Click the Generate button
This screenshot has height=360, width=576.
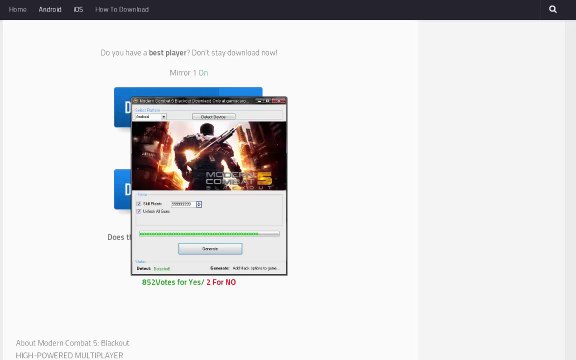pyautogui.click(x=210, y=249)
